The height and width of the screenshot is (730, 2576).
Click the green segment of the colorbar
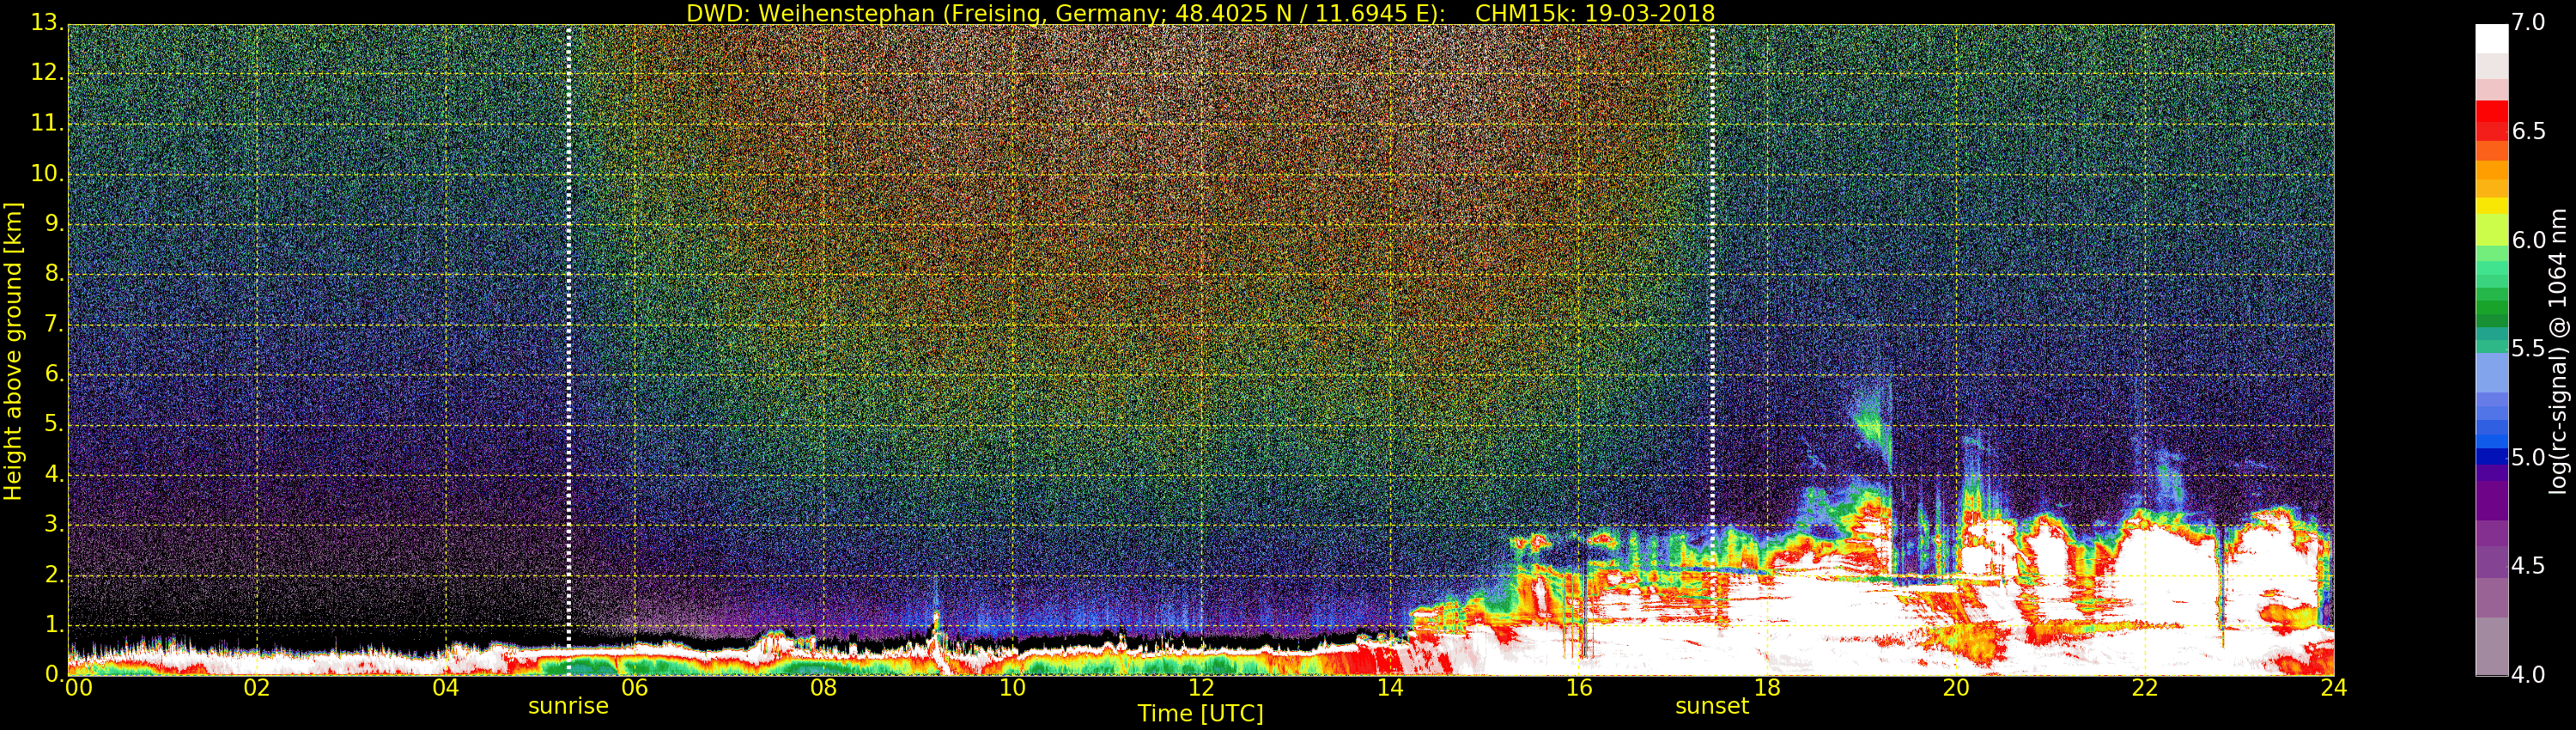pyautogui.click(x=2491, y=305)
